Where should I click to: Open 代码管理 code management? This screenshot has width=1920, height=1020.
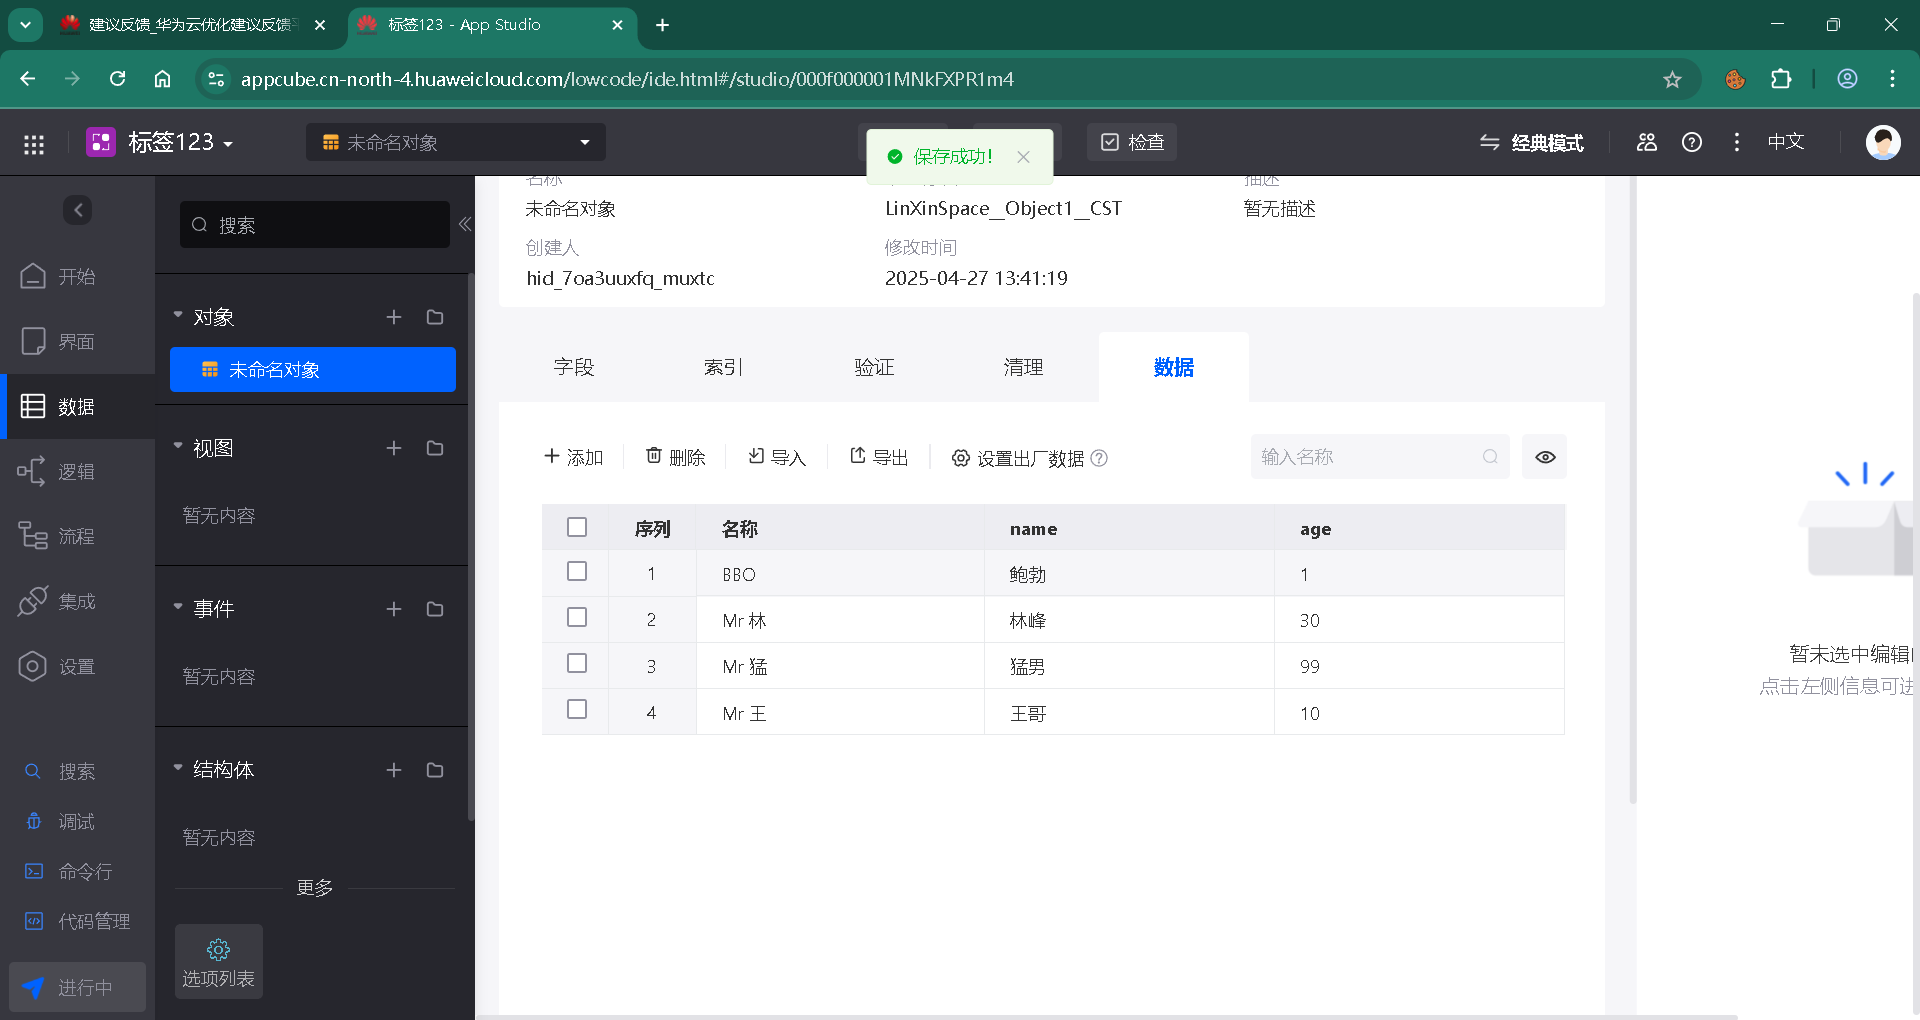point(77,921)
